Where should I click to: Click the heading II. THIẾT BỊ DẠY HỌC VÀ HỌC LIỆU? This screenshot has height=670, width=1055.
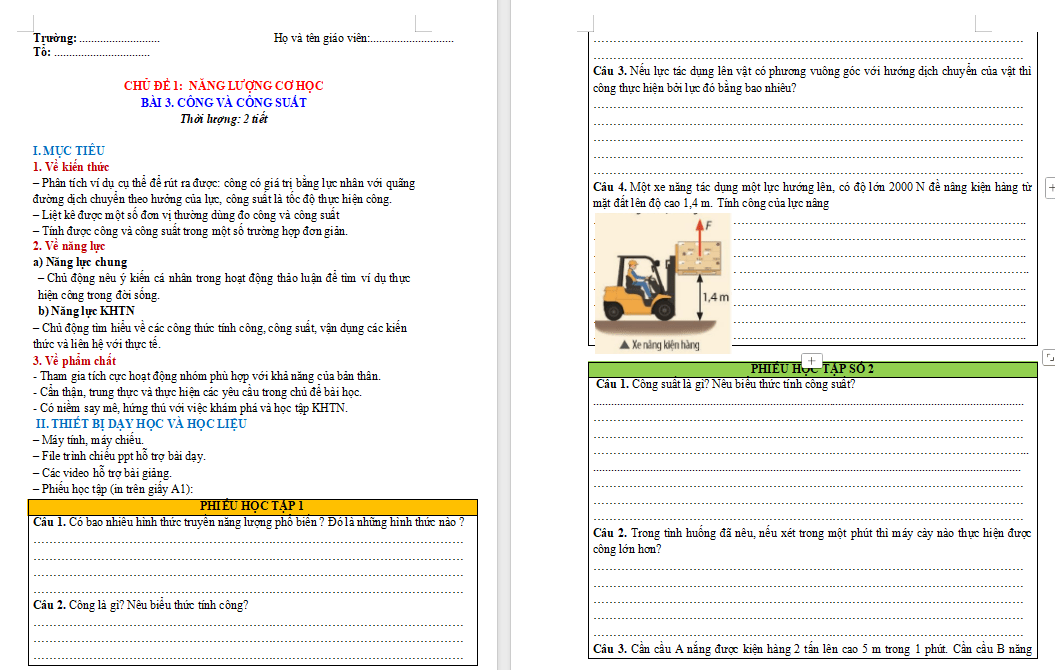click(141, 424)
